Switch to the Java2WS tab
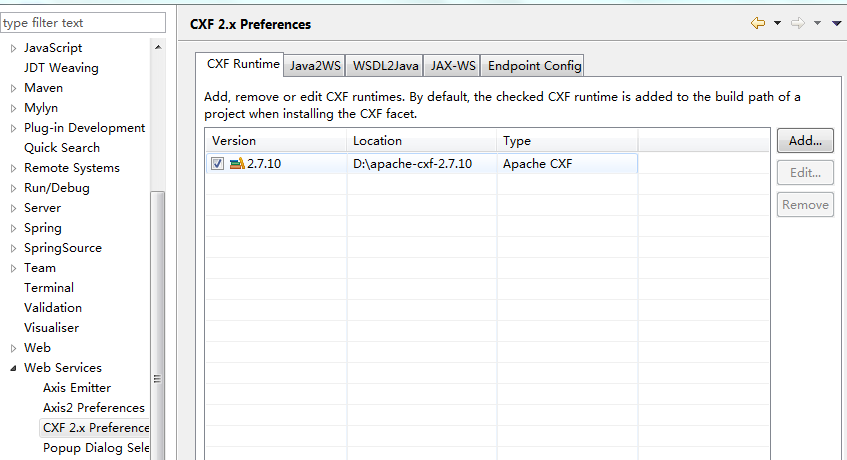 pos(315,66)
